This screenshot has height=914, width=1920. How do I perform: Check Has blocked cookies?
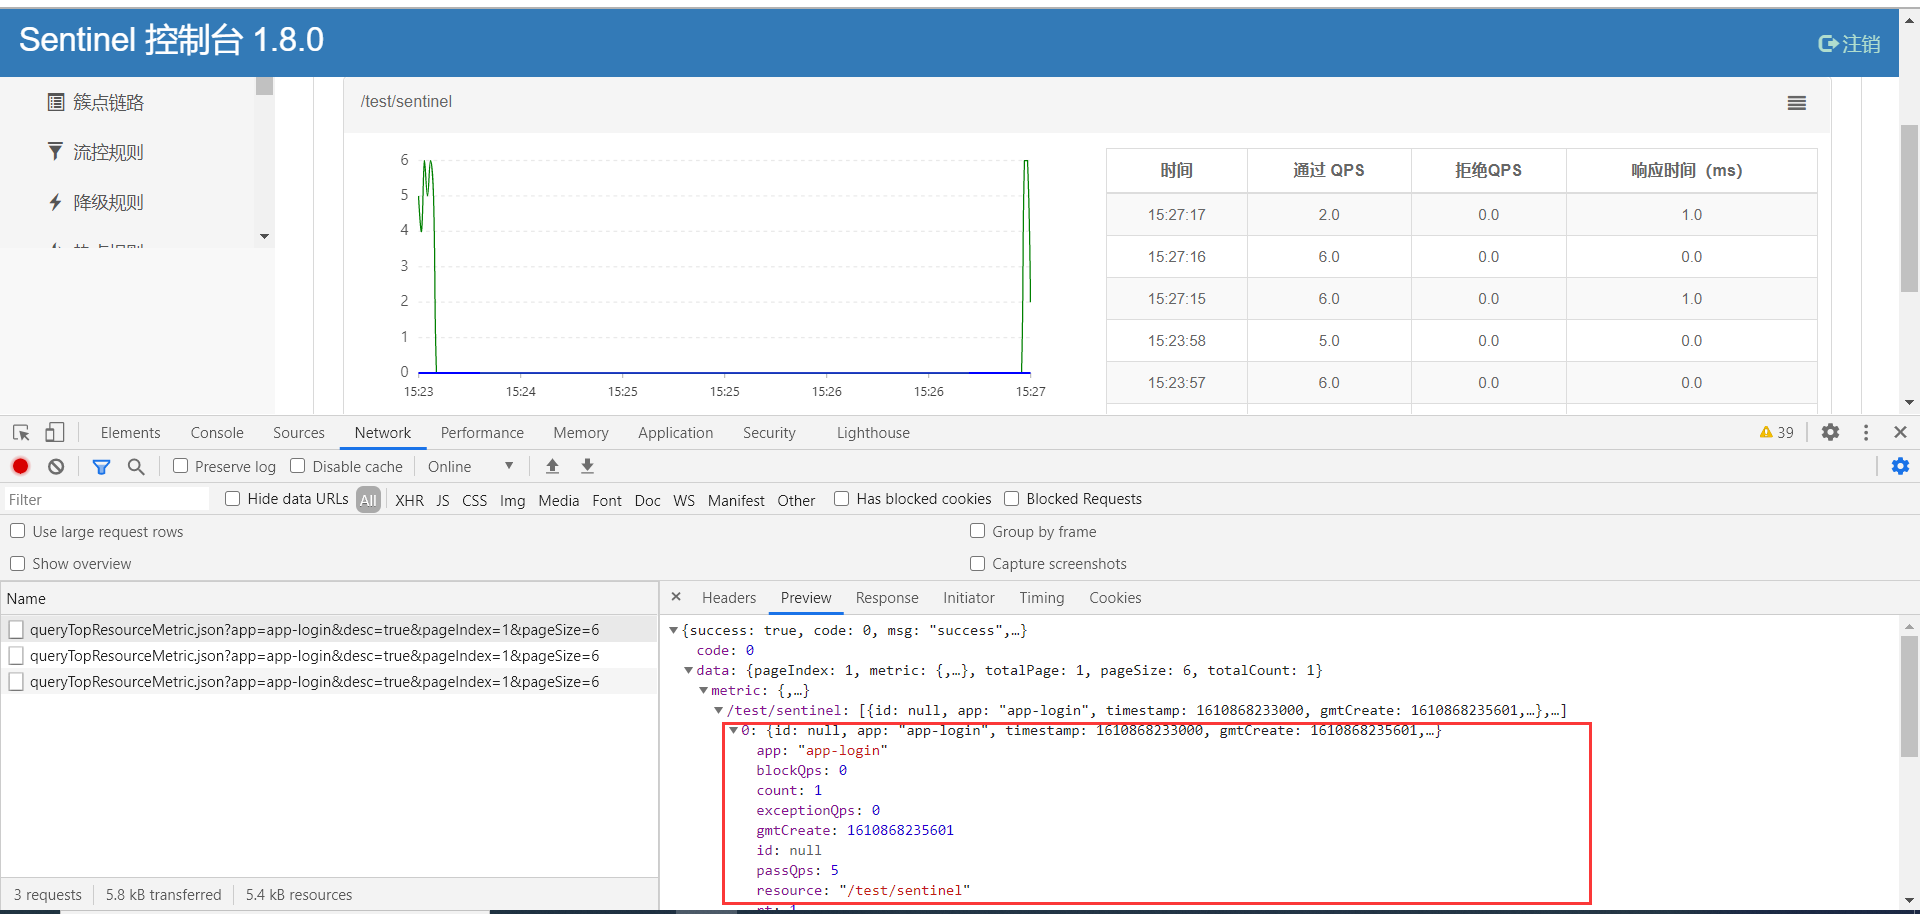click(x=841, y=499)
